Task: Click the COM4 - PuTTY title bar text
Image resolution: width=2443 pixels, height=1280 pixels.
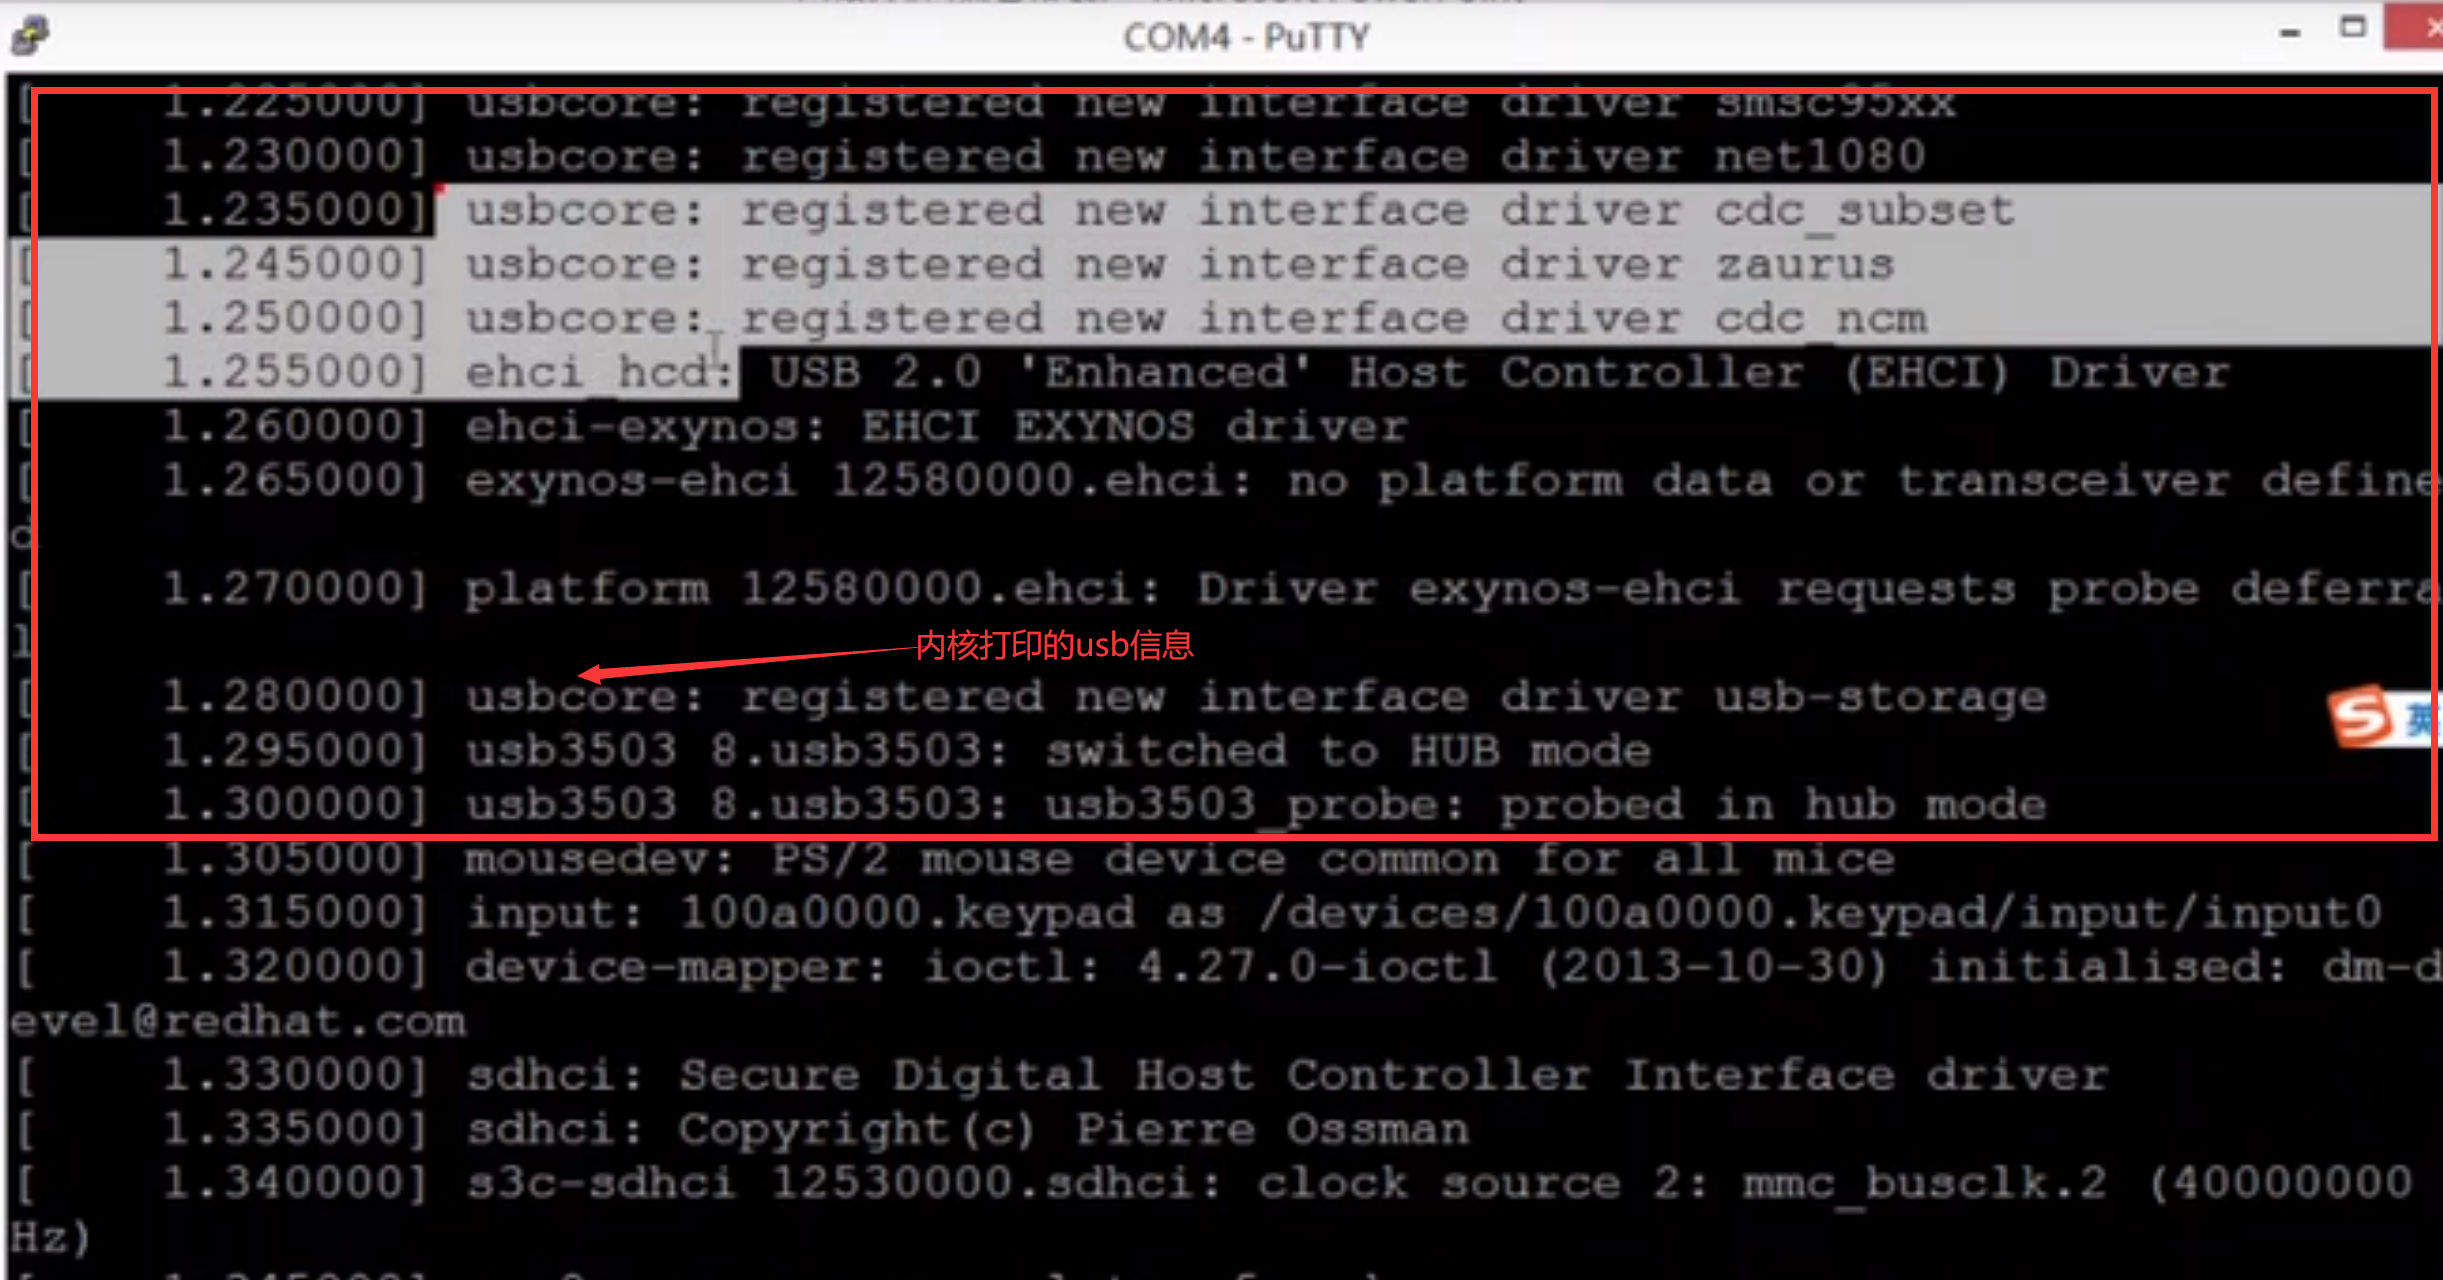Action: coord(1246,37)
